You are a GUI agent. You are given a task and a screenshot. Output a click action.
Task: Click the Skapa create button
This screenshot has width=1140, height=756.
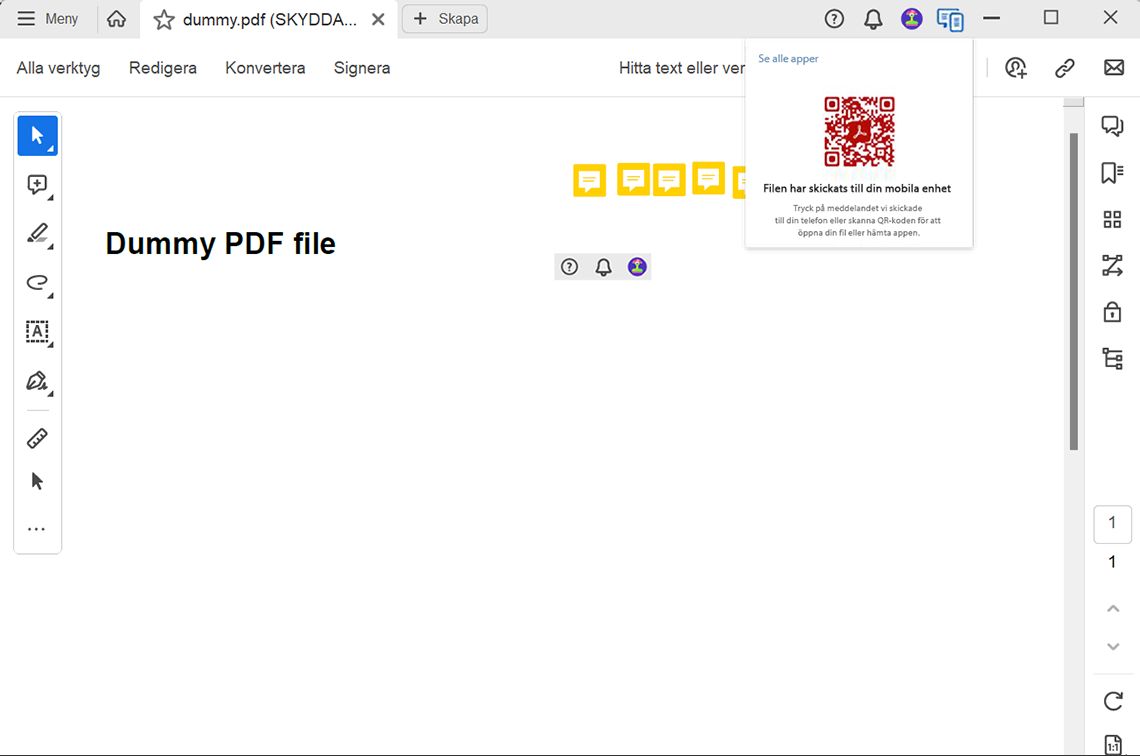(445, 19)
